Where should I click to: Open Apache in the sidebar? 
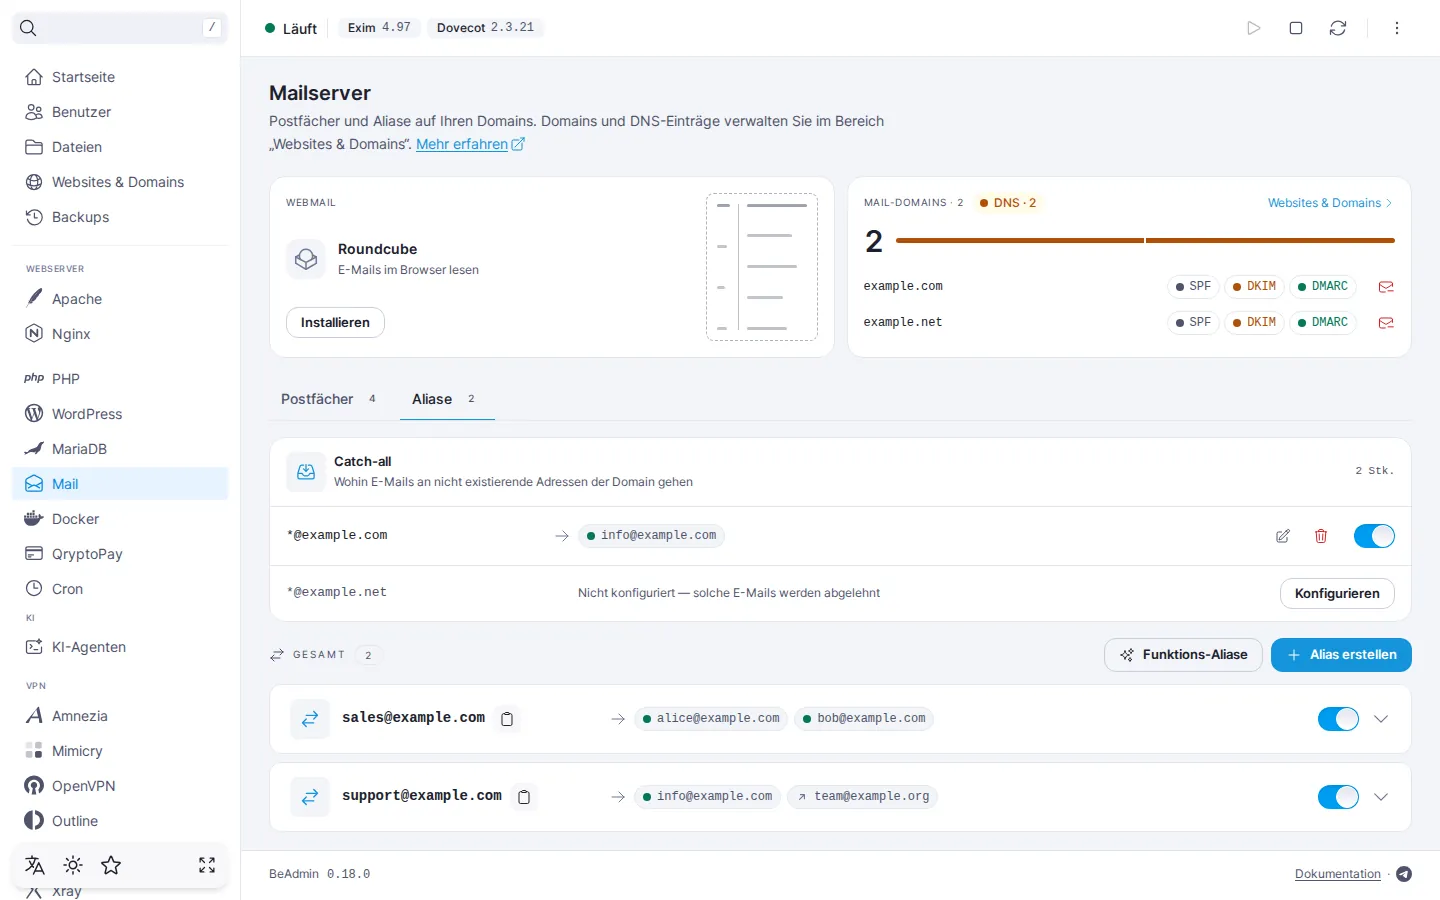coord(120,299)
